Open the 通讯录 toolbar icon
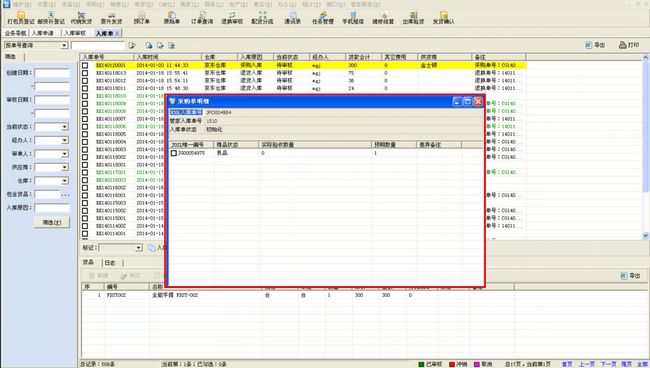 coord(292,17)
